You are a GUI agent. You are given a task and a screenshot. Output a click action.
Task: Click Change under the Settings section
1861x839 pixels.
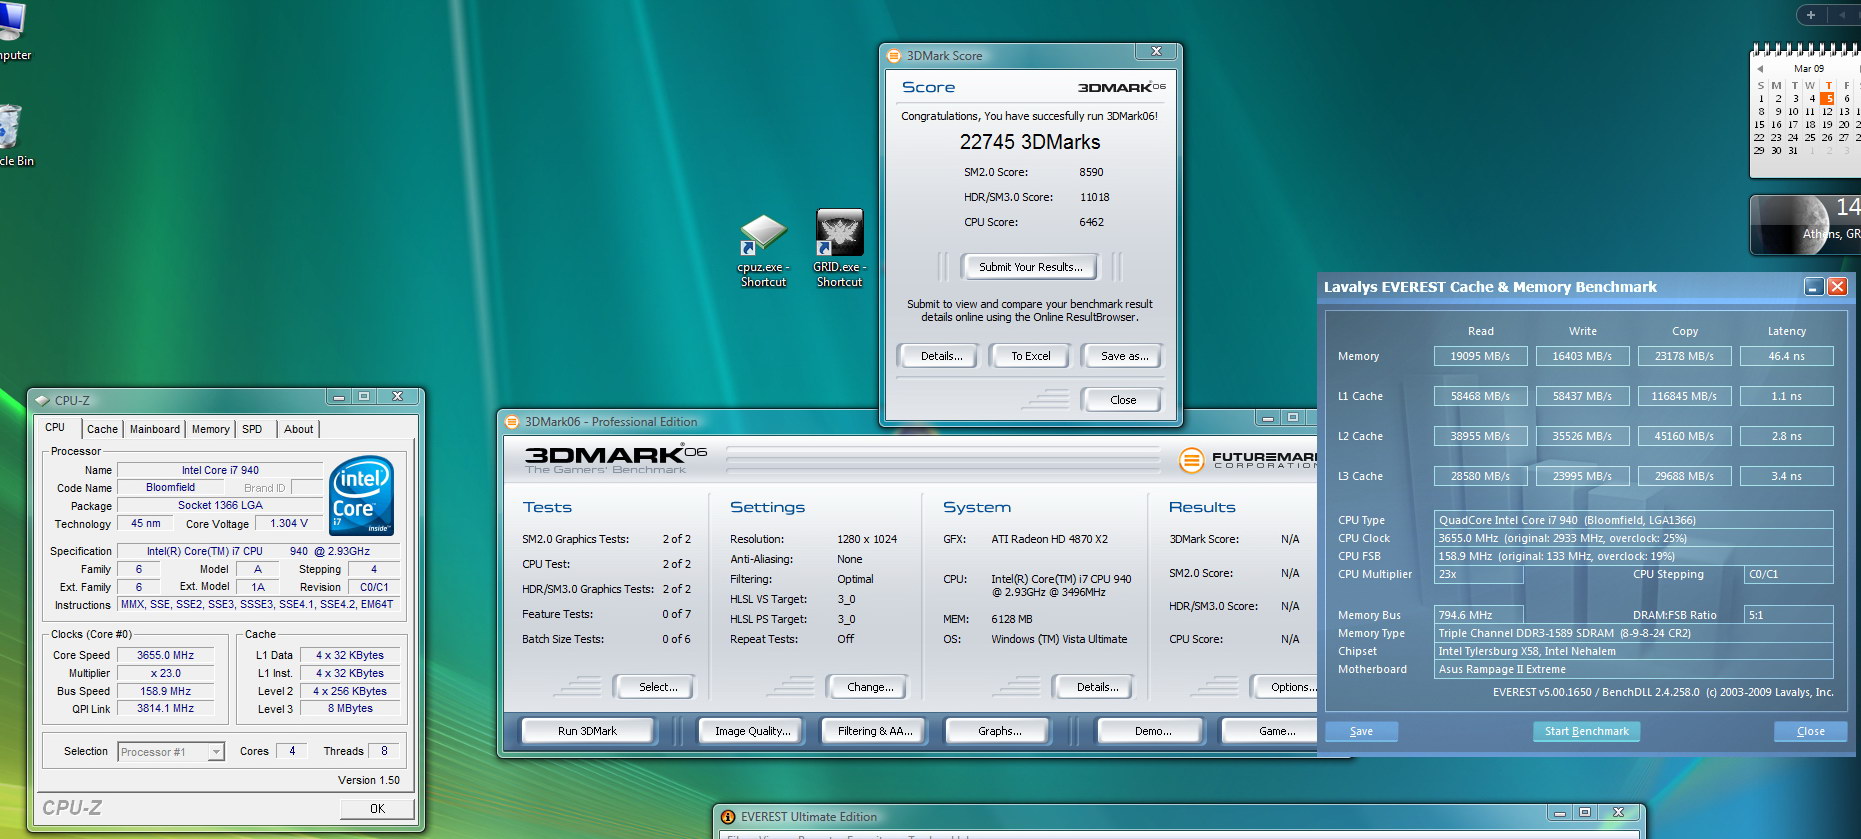(x=869, y=687)
